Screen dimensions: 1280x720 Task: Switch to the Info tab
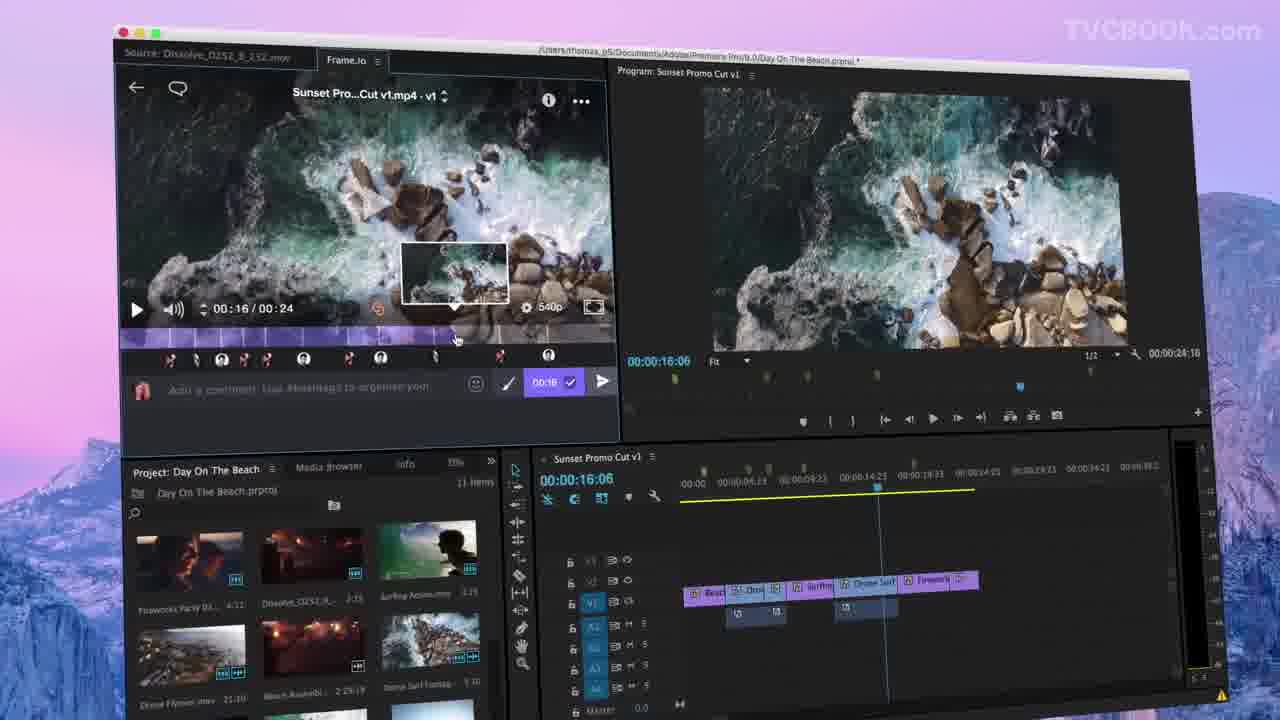pyautogui.click(x=405, y=464)
